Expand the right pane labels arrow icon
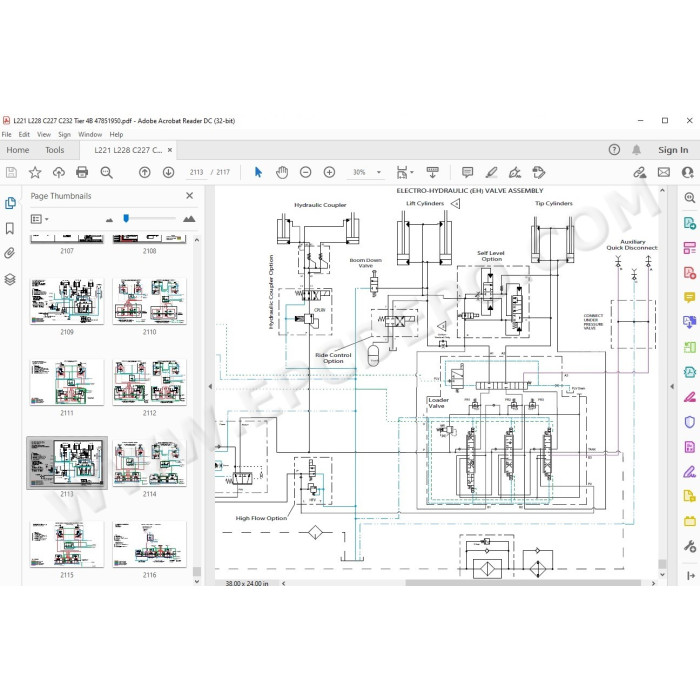 pos(690,576)
